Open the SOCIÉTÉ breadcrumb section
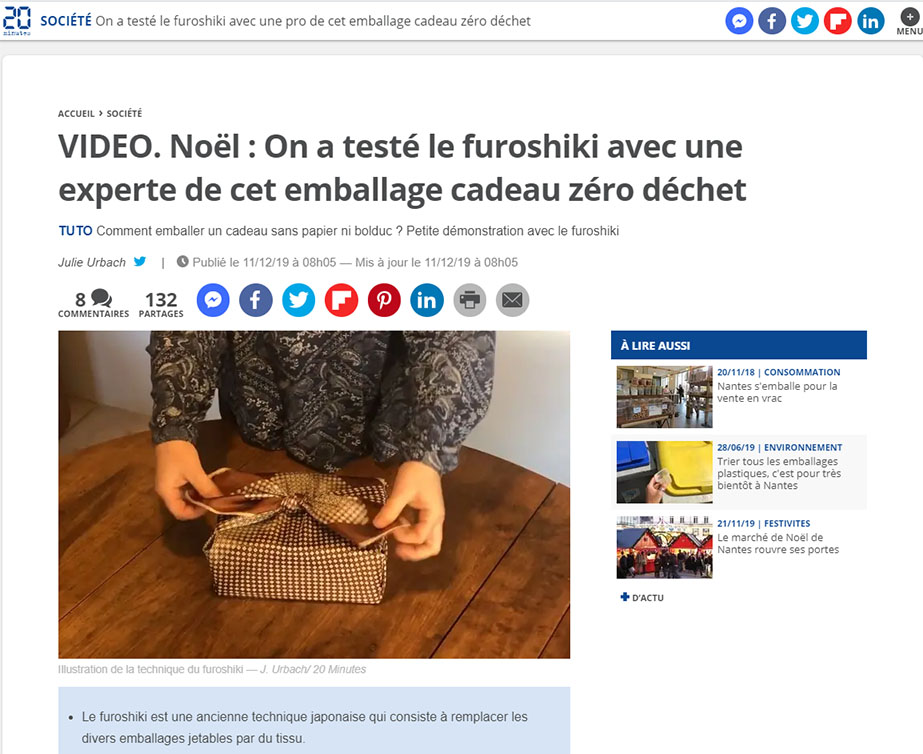Screen dimensions: 923x754 (124, 113)
